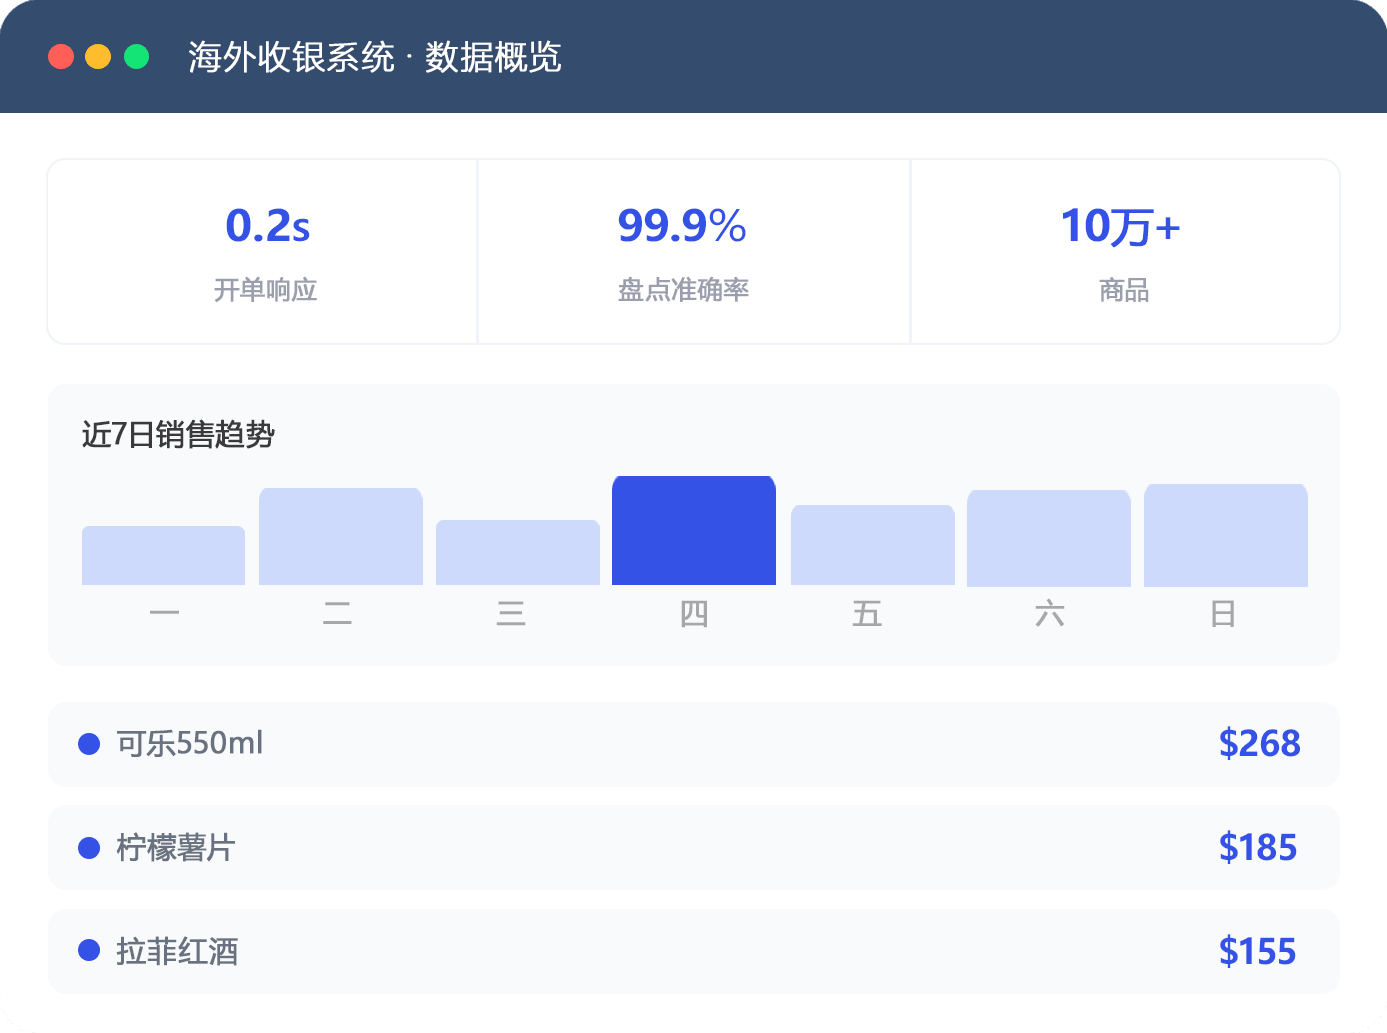Click the 一 weekday axis label
This screenshot has width=1387, height=1033.
(x=164, y=613)
